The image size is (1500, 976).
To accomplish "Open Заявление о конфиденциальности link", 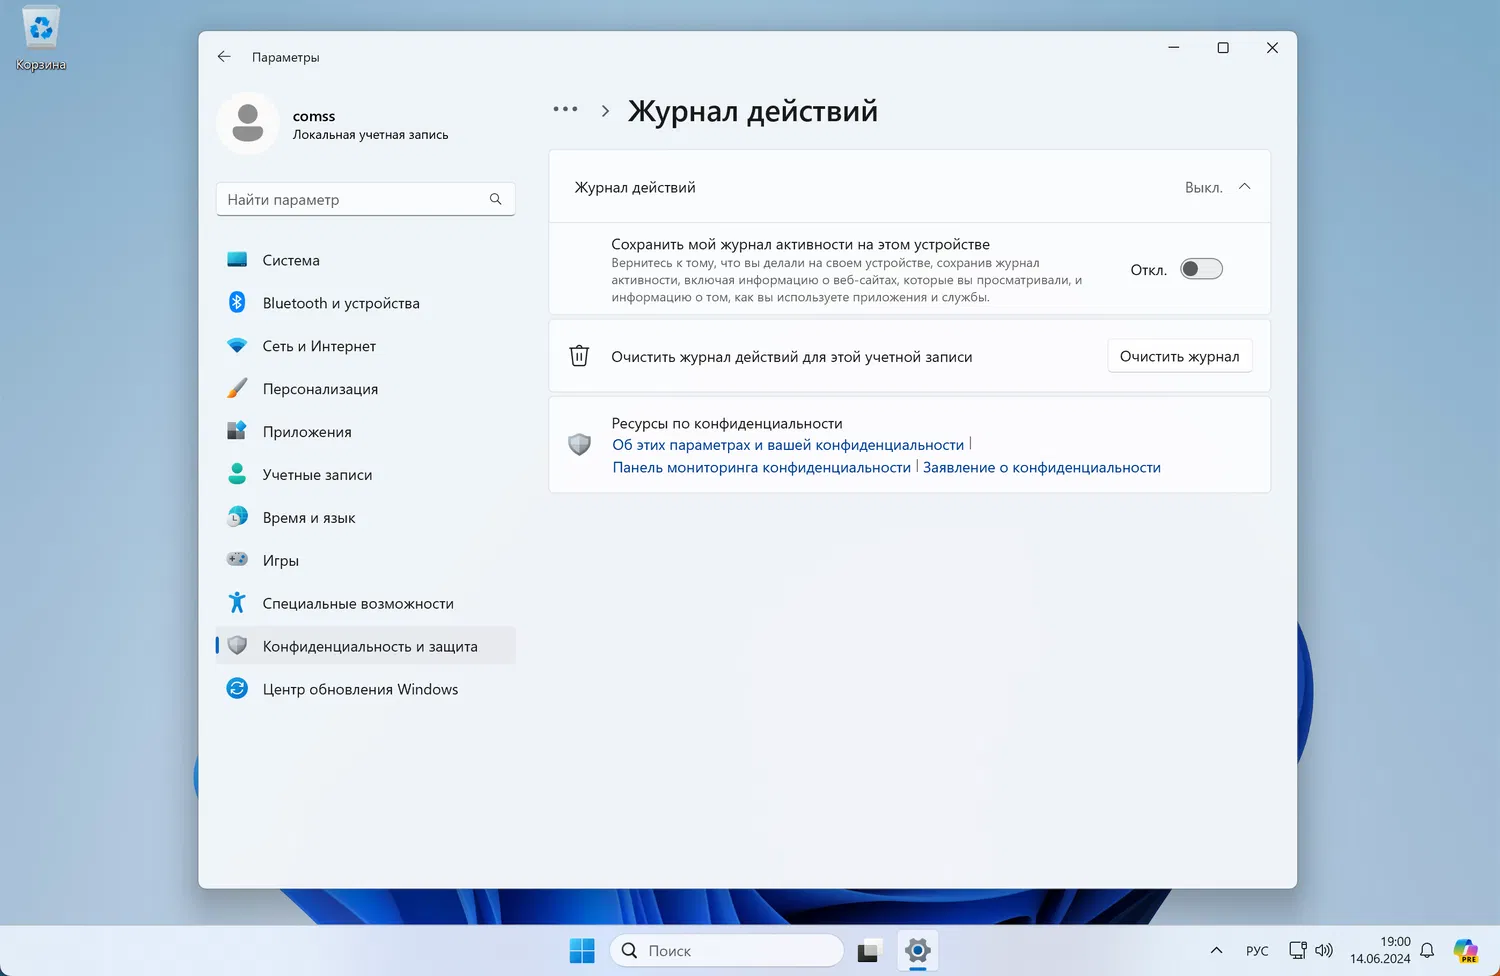I will pos(1042,467).
